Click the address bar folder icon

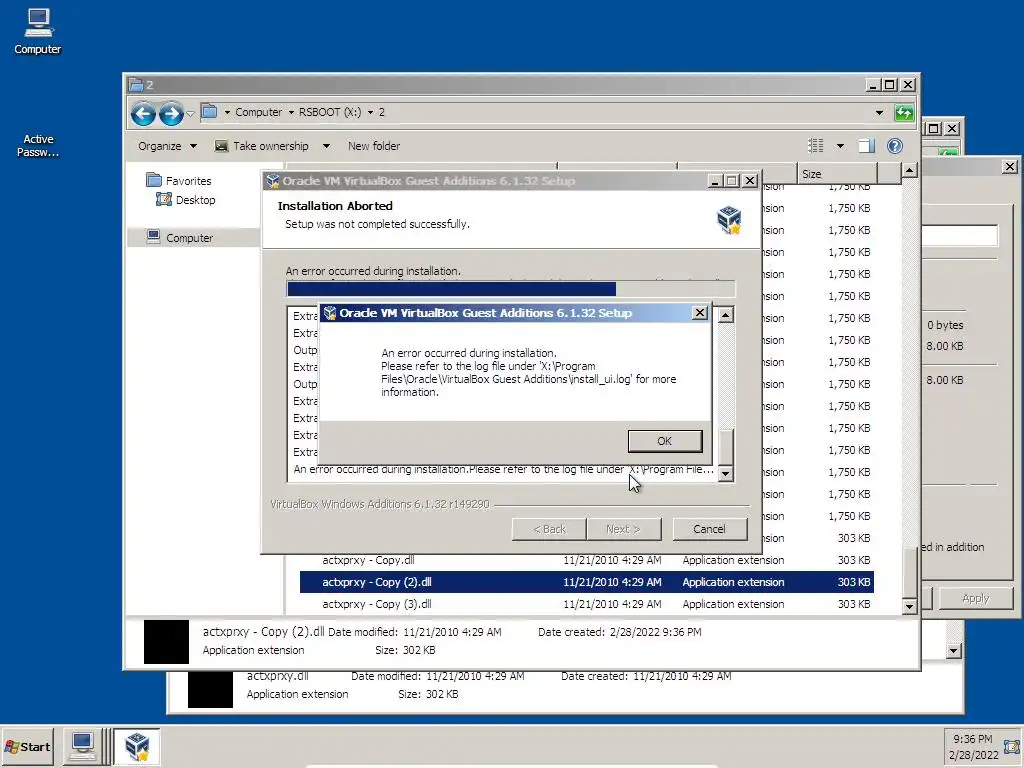(209, 112)
